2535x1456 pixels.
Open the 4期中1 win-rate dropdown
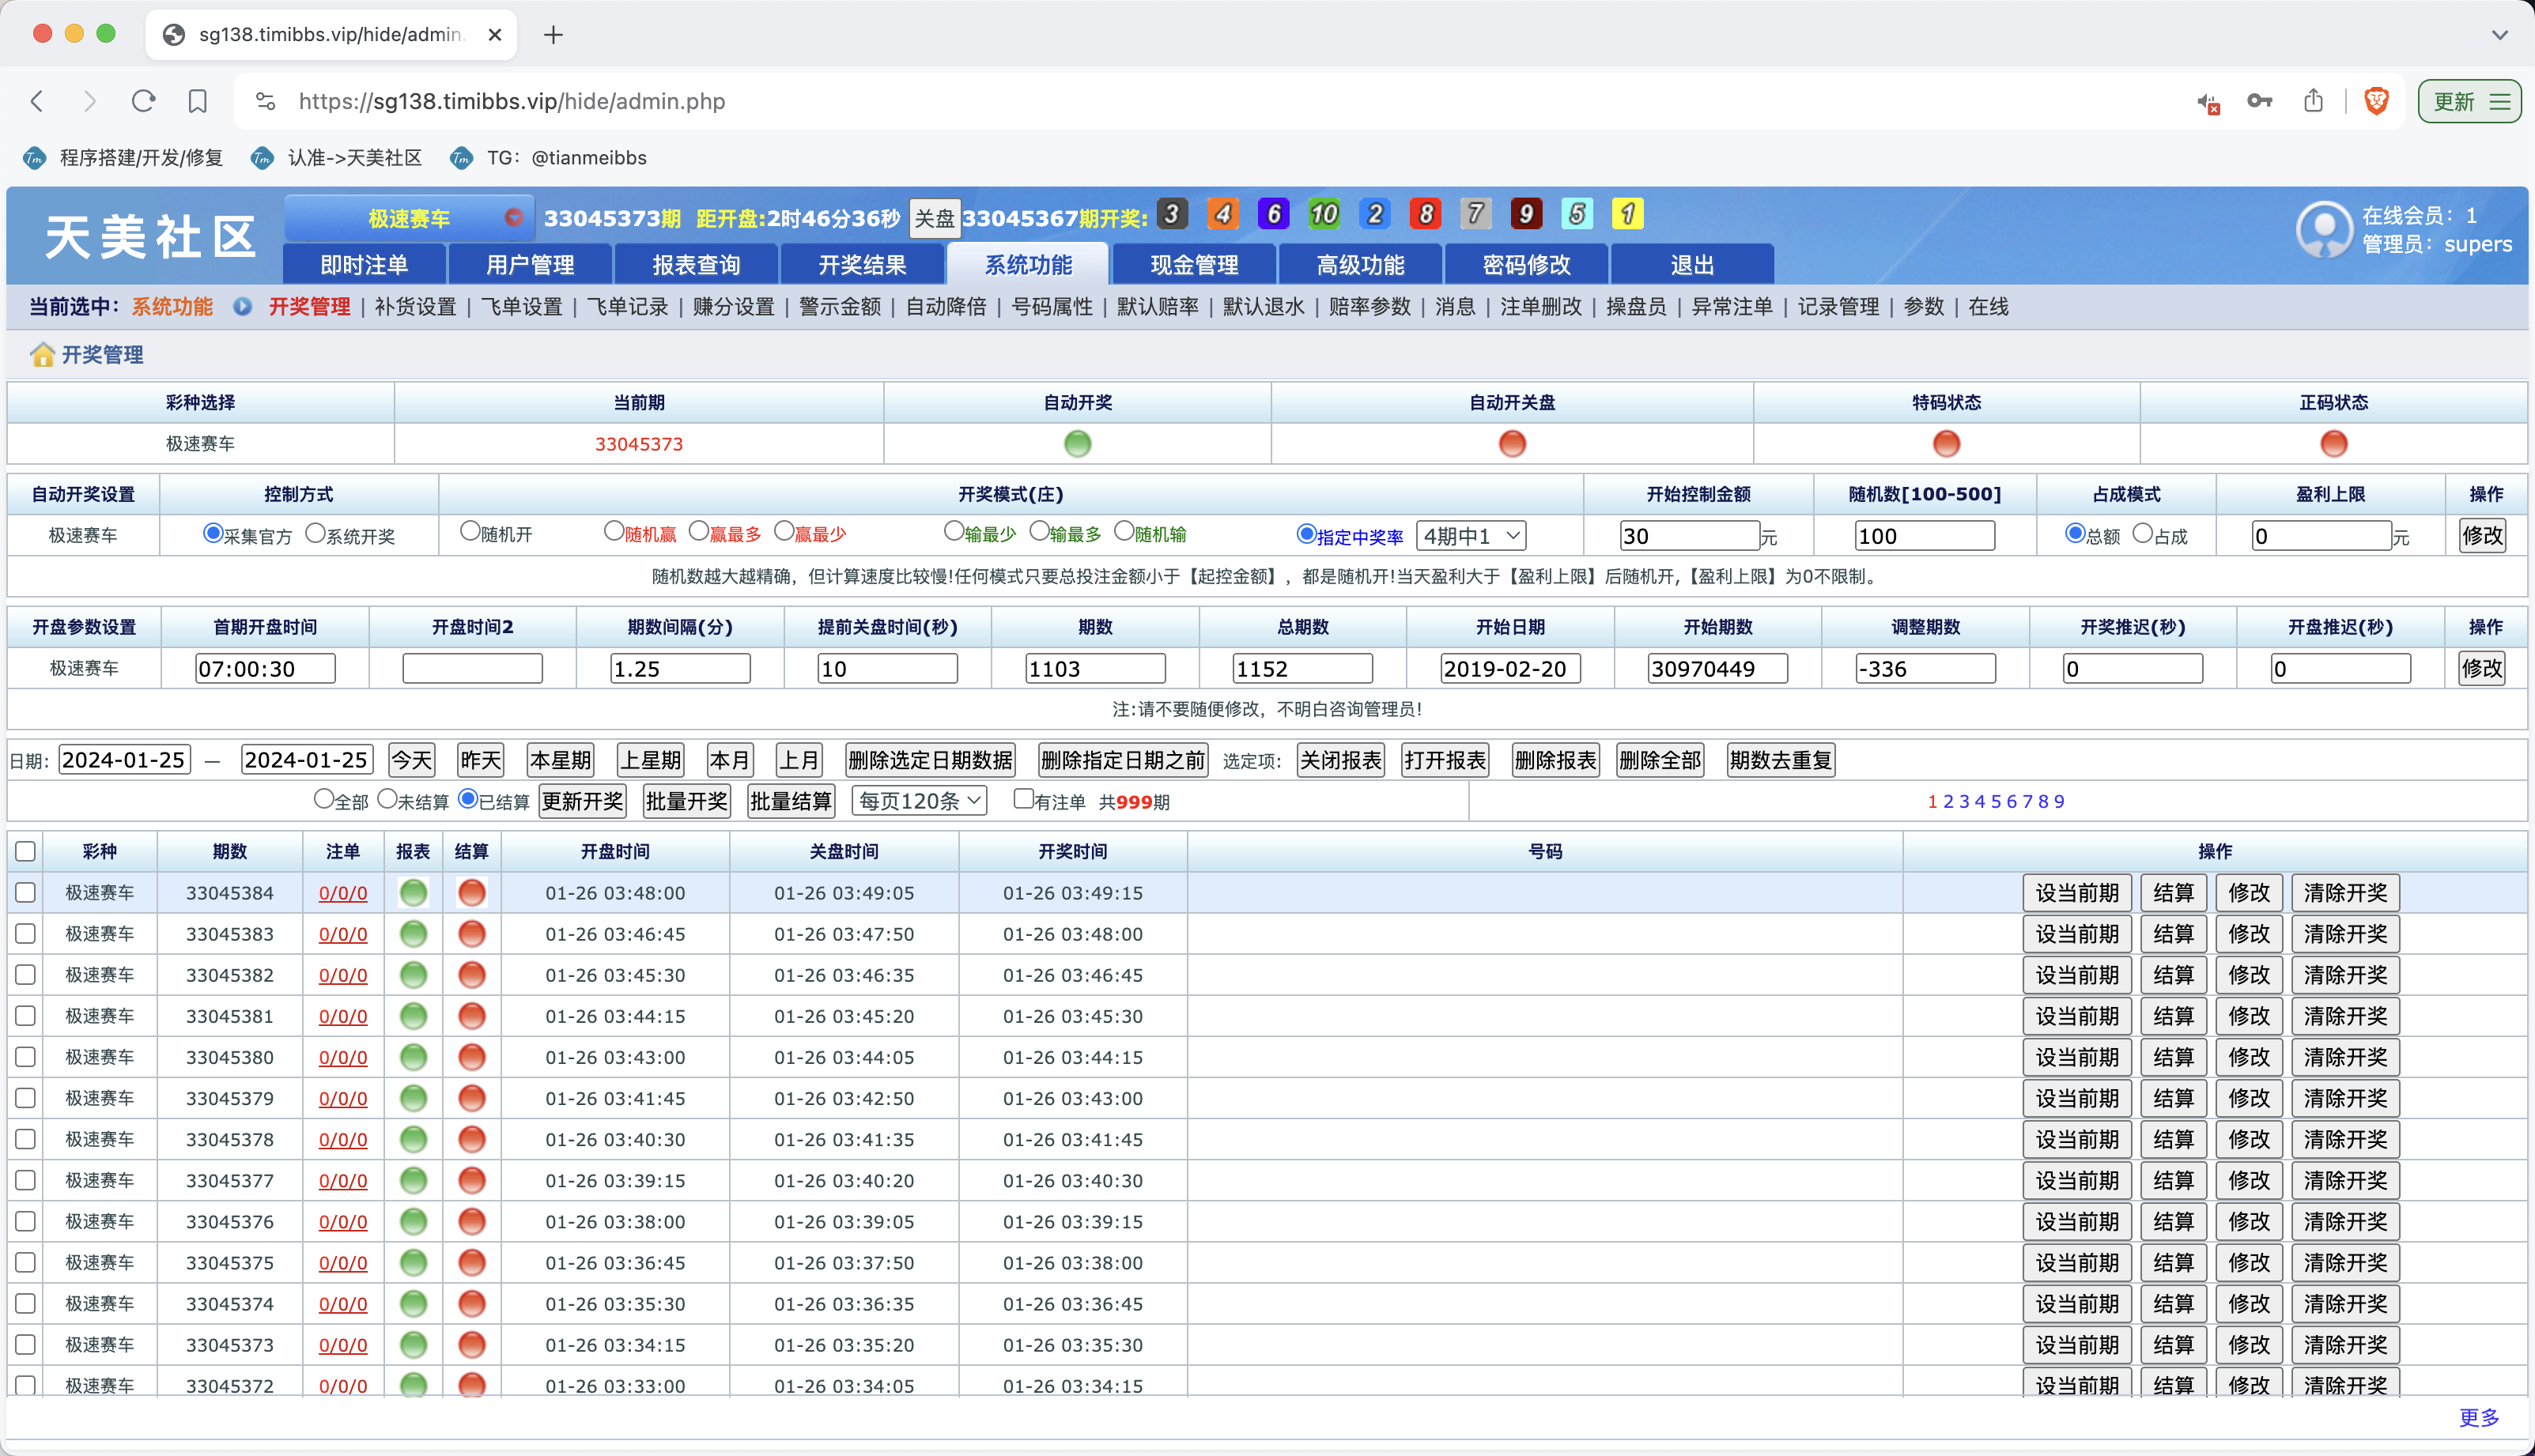[1470, 535]
